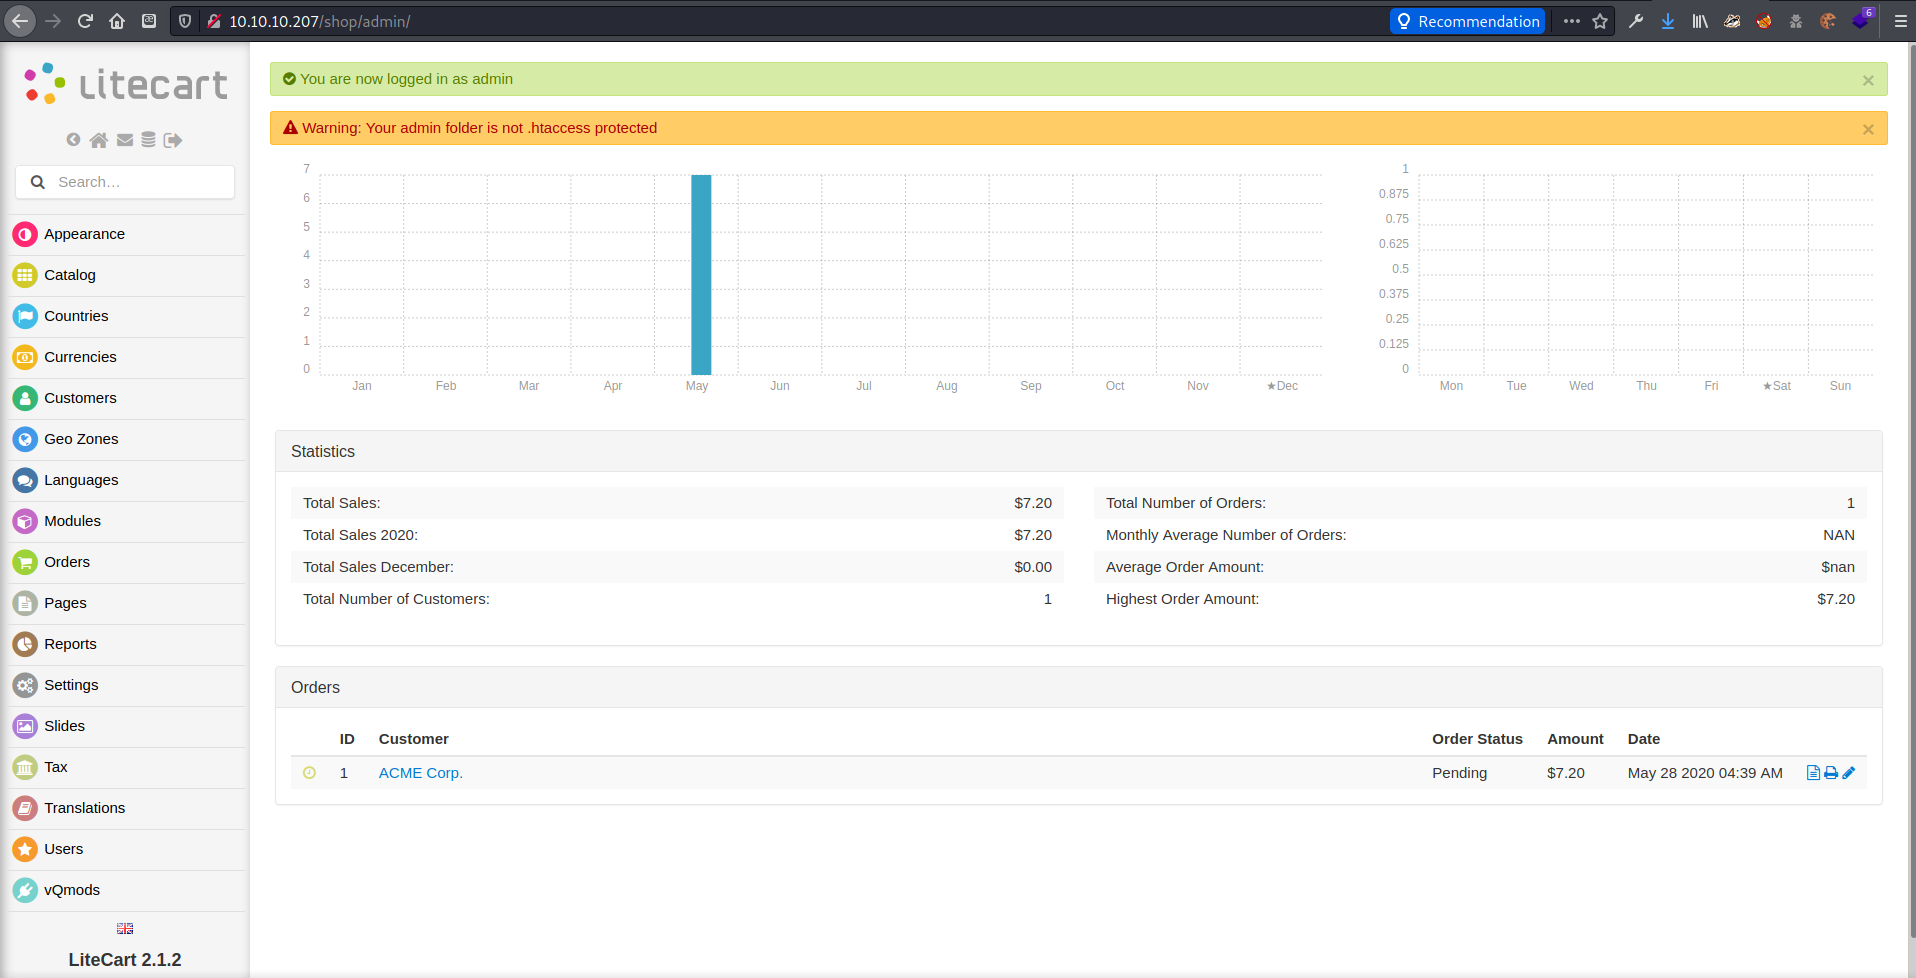Bookmark this page with the star icon

click(1600, 21)
